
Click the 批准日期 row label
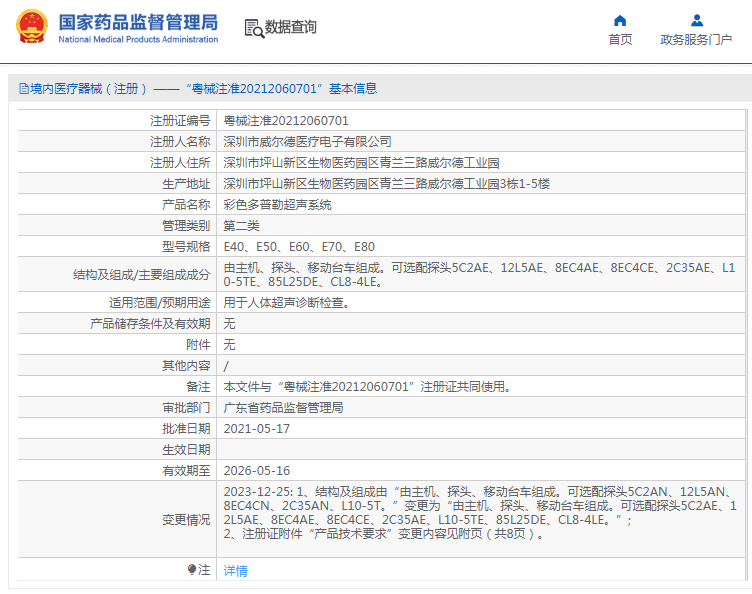[x=186, y=429]
